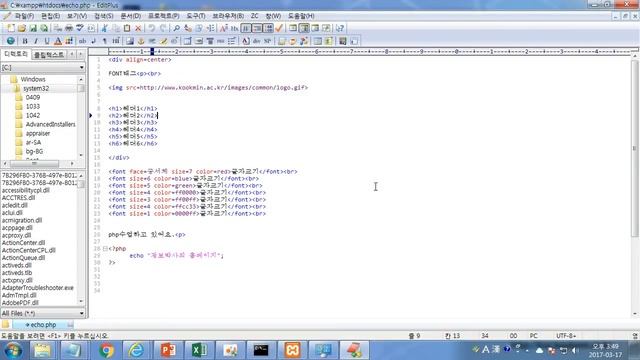Click the file list scroll down arrow
640x360 pixels.
pyautogui.click(x=81, y=301)
